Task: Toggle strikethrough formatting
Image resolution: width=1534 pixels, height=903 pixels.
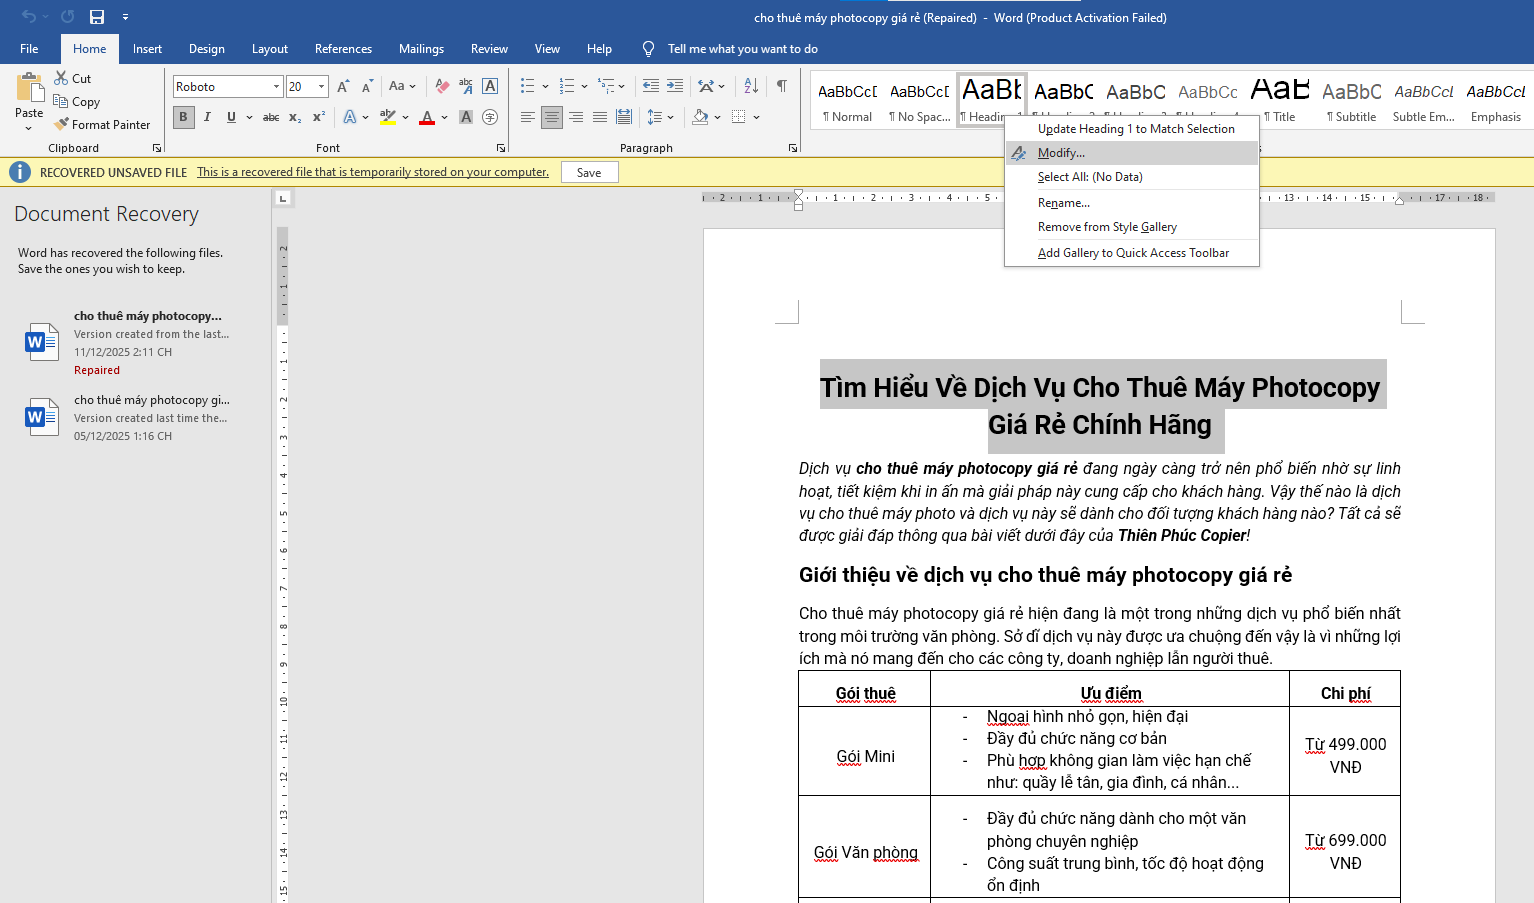Action: click(x=270, y=117)
